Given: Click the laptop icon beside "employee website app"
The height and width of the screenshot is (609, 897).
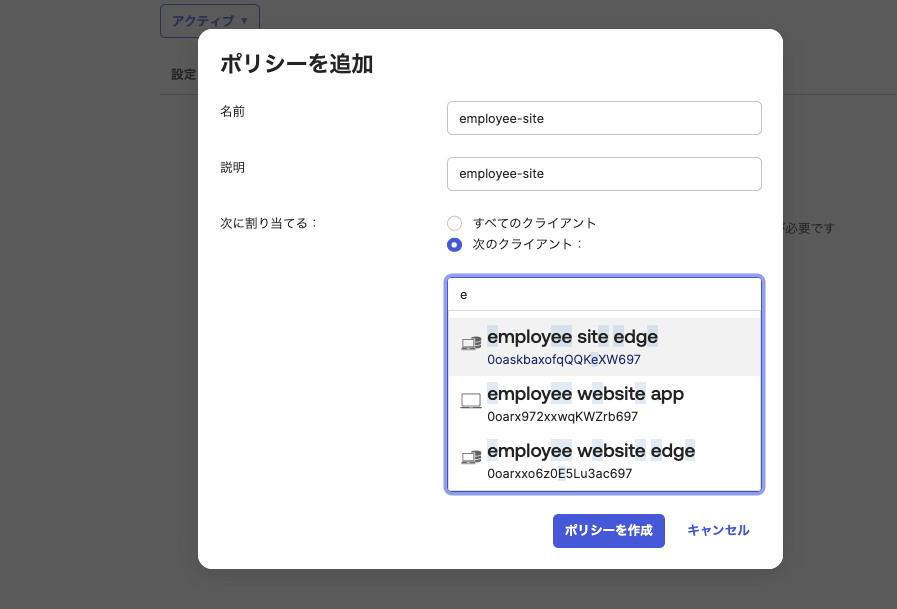Looking at the screenshot, I should [x=470, y=399].
